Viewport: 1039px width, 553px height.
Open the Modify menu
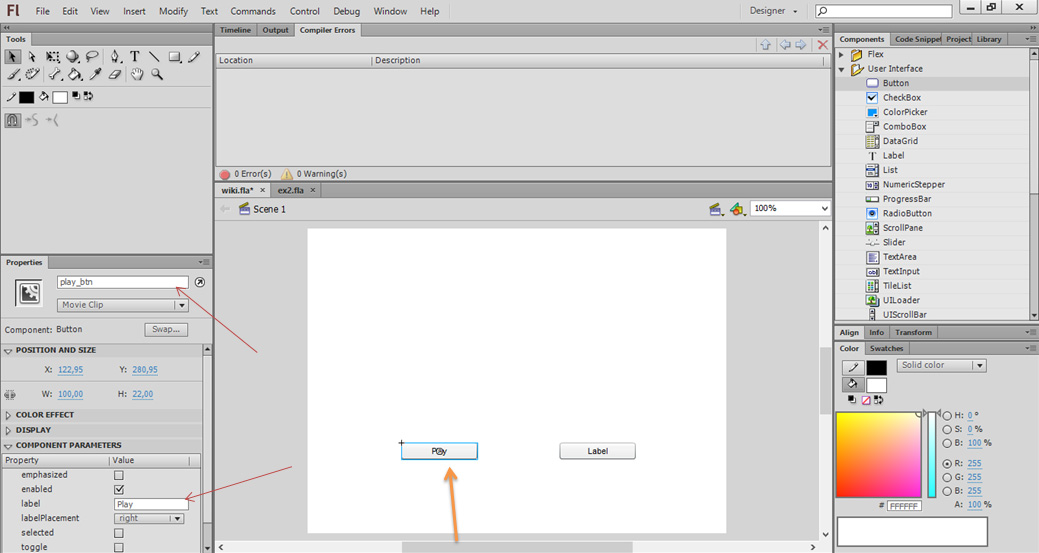point(173,11)
